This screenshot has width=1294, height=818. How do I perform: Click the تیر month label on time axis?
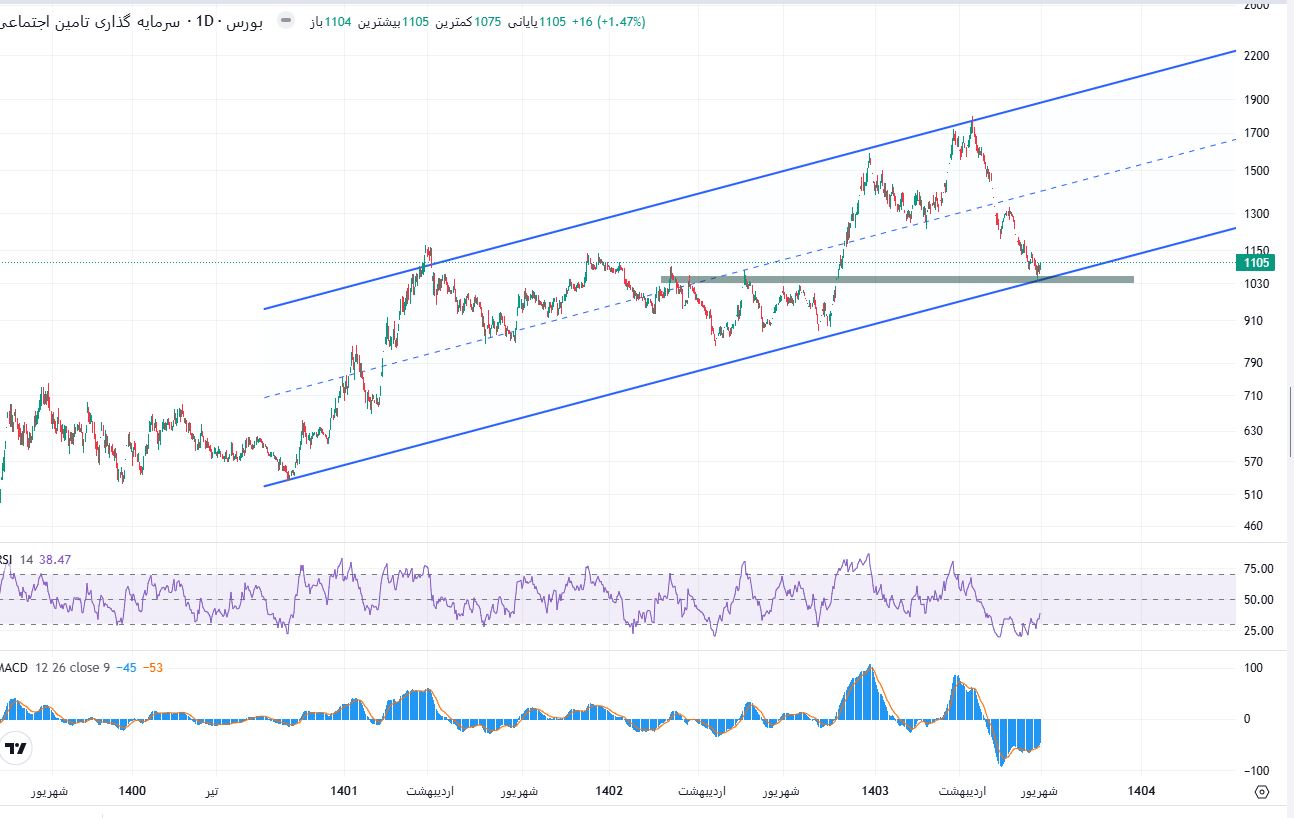coord(212,791)
